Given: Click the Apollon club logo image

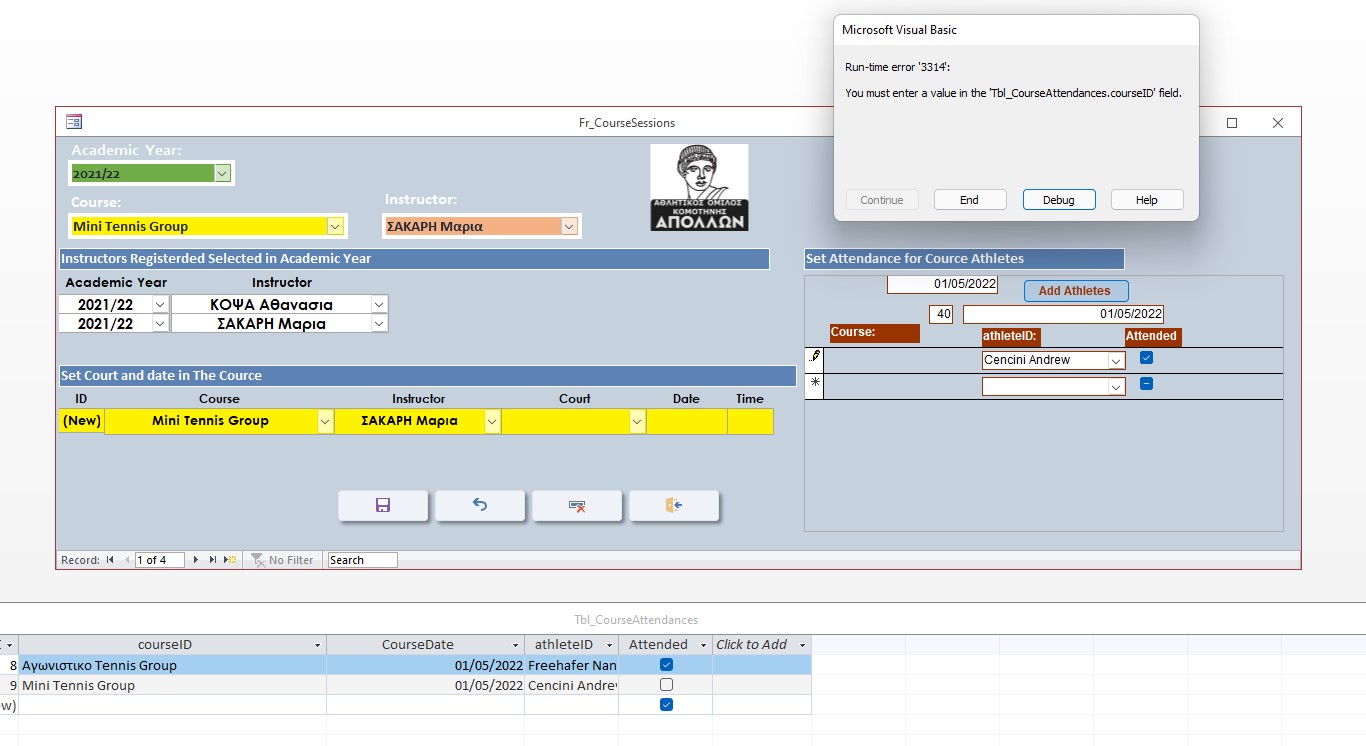Looking at the screenshot, I should [x=699, y=188].
